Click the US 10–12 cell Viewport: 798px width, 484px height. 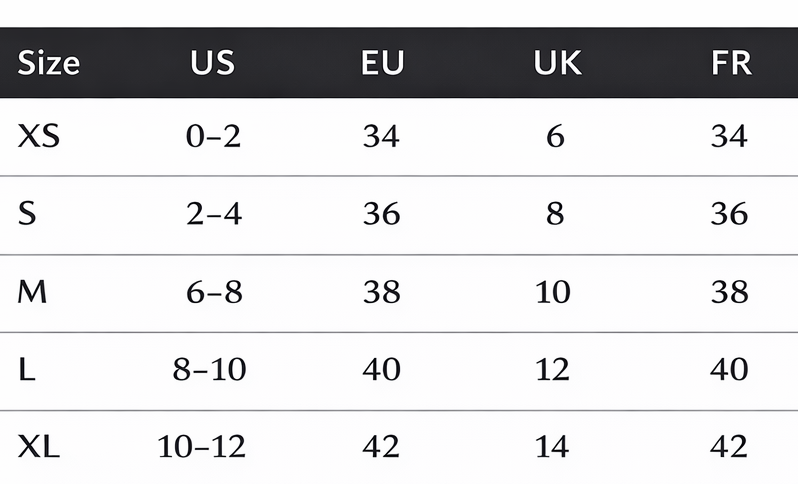pos(201,446)
